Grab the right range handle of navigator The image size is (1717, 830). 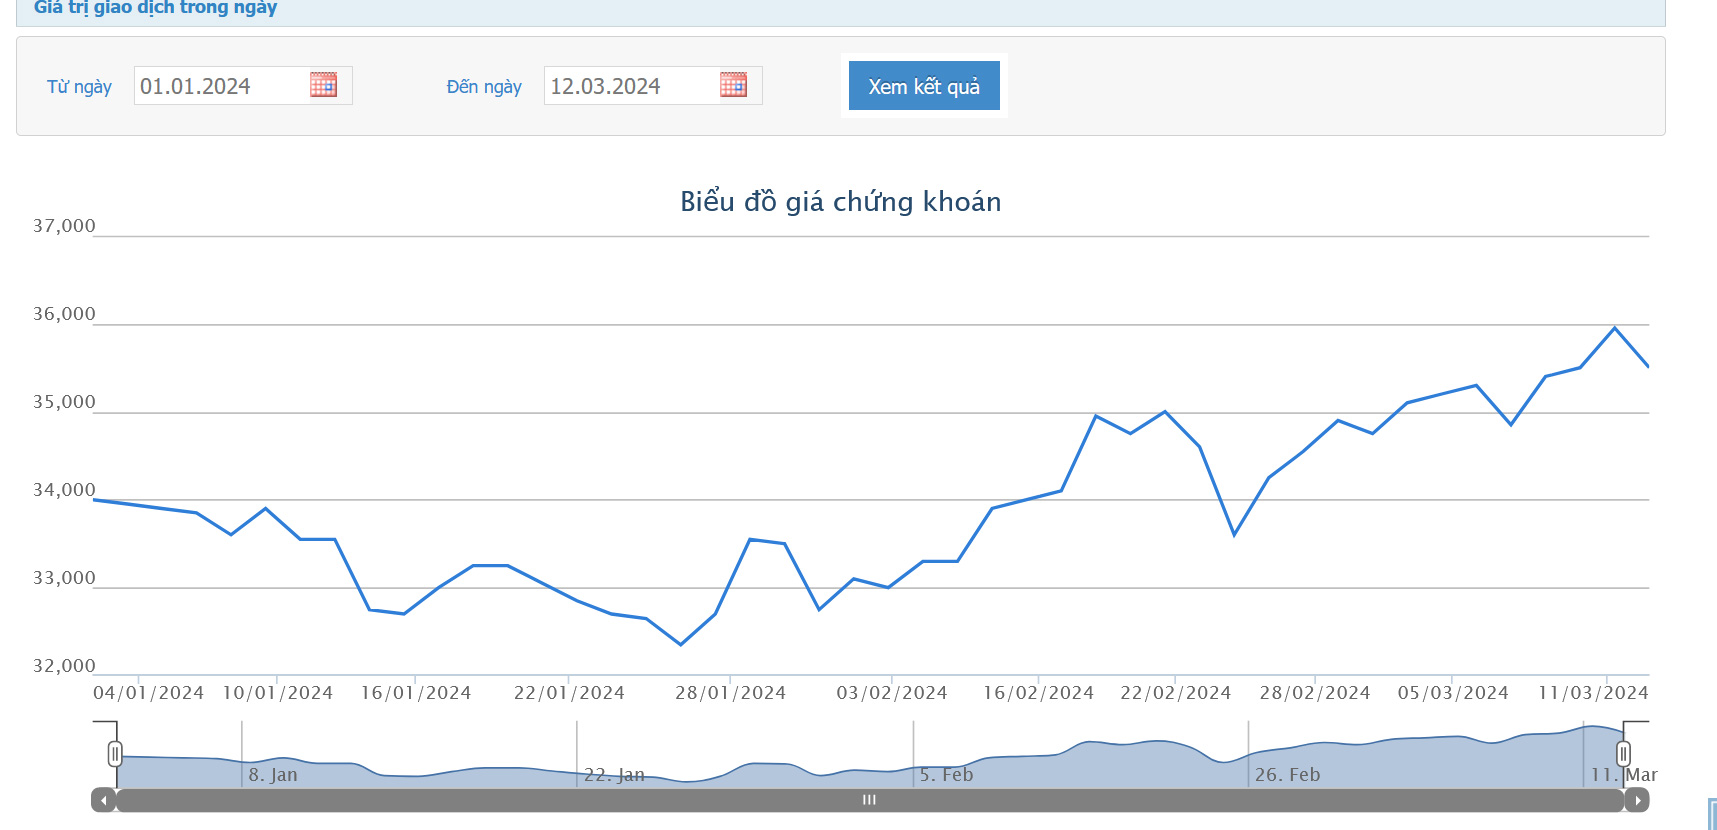[x=1623, y=754]
